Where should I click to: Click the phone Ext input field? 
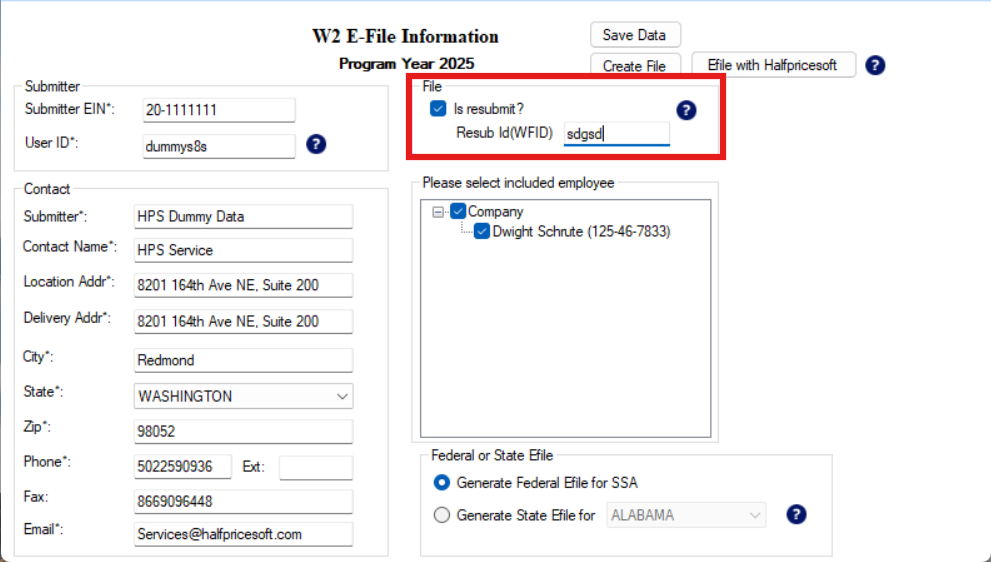point(315,467)
